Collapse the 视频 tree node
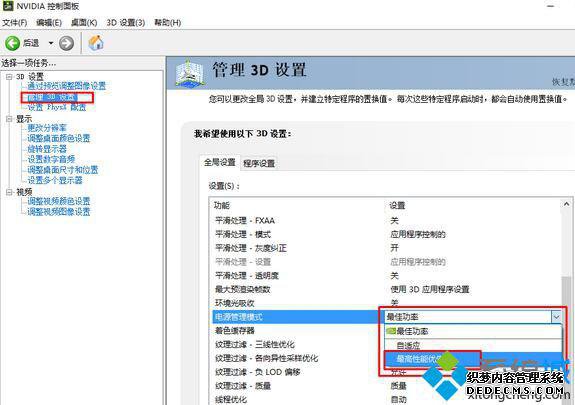 [9, 192]
